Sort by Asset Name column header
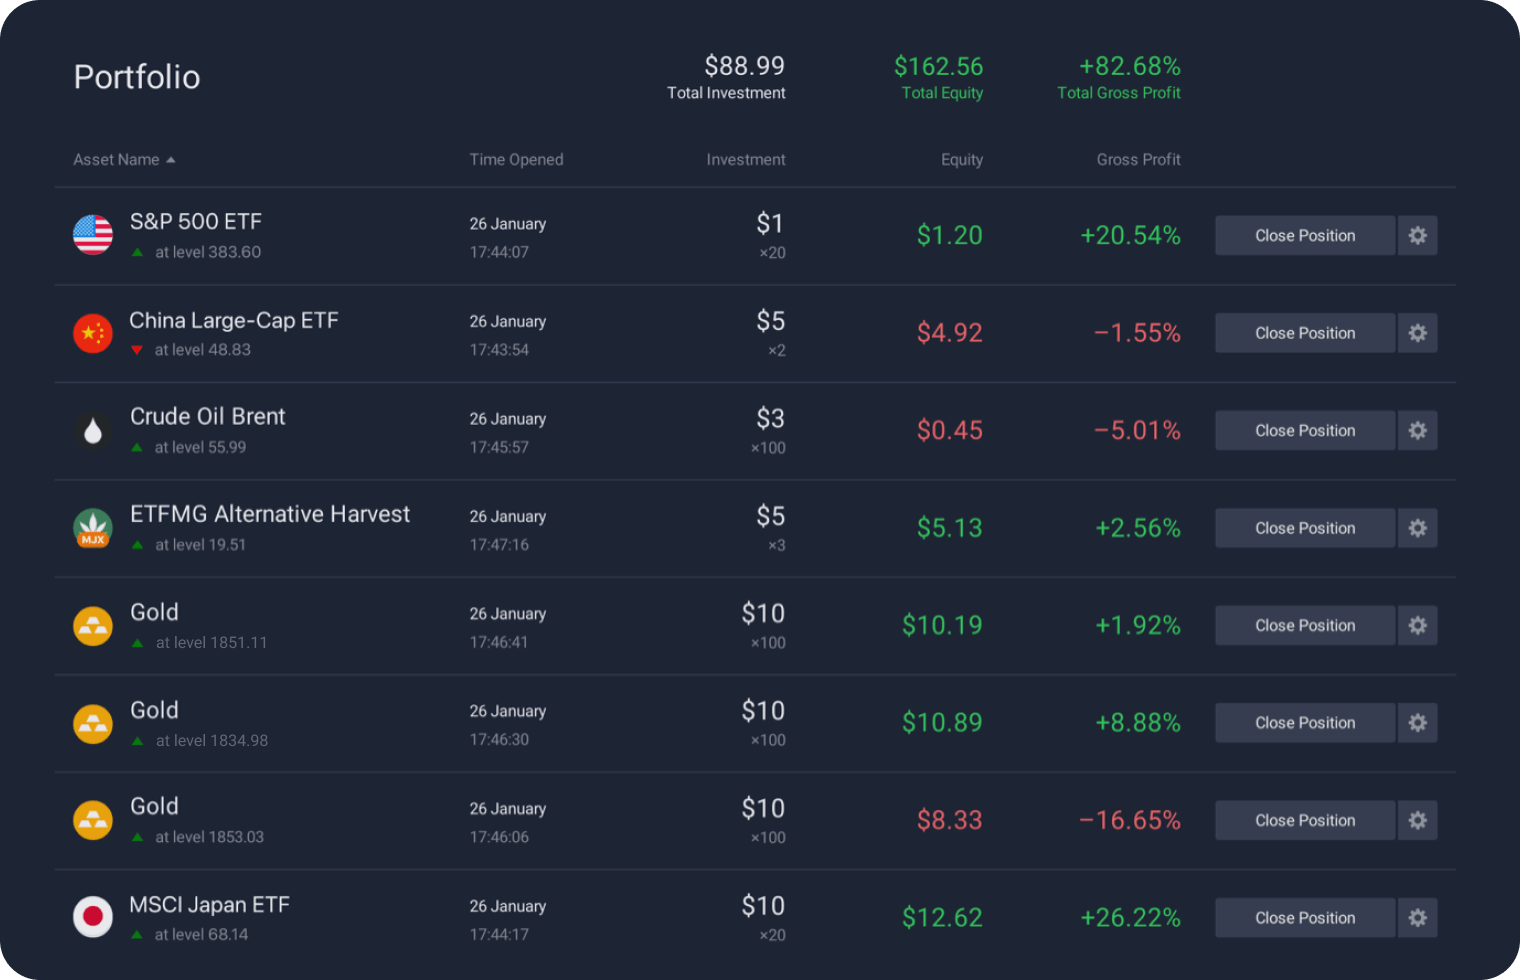 (x=116, y=160)
